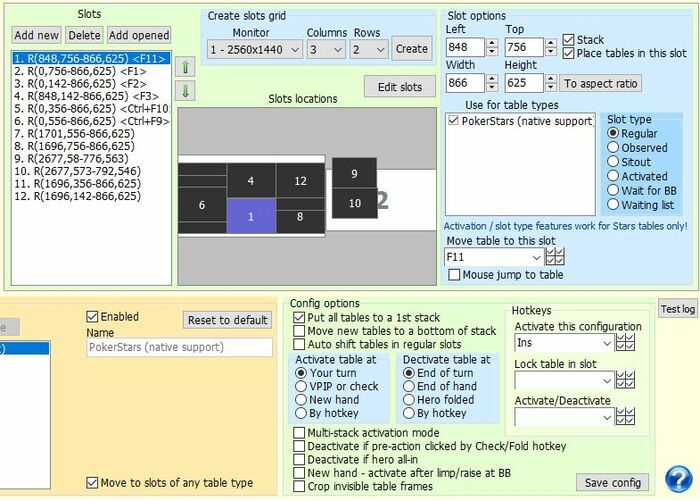This screenshot has width=700, height=501.
Task: Click the Delete slot button
Action: (84, 35)
